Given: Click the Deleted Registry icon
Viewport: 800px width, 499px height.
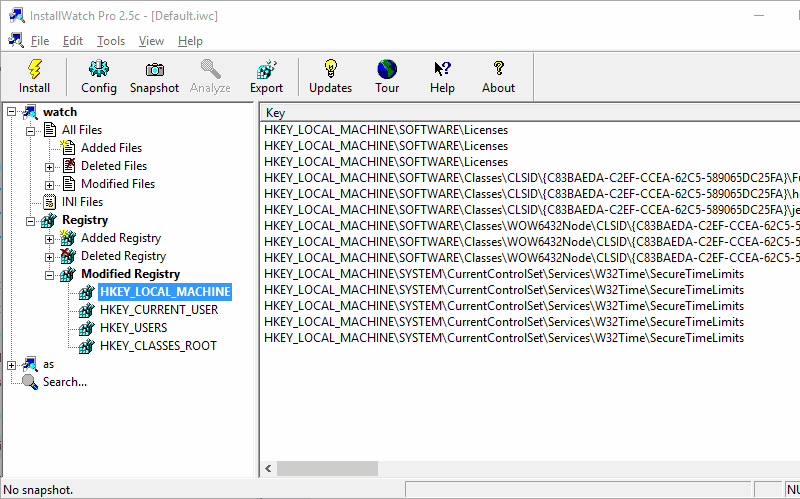Looking at the screenshot, I should click(68, 256).
